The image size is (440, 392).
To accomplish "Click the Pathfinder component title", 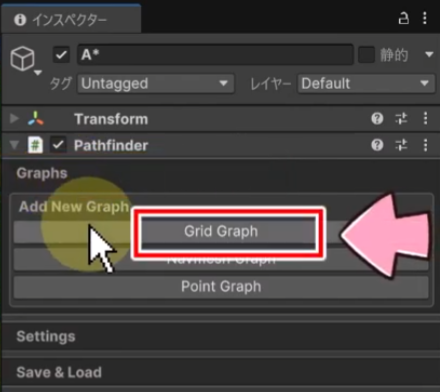I will pos(111,145).
